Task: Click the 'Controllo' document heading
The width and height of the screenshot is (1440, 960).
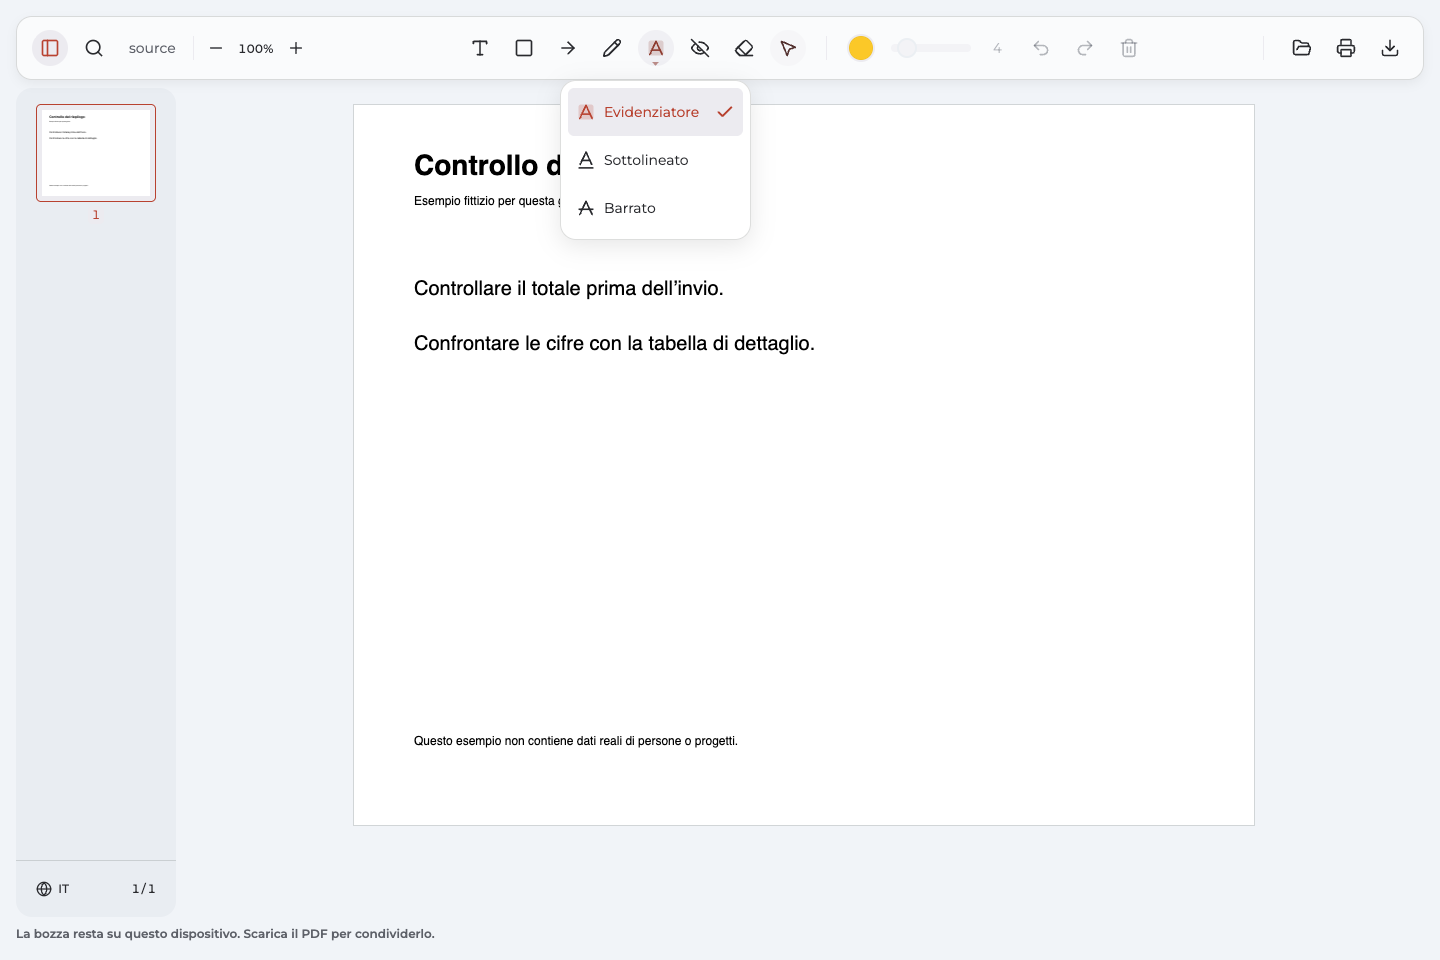Action: point(476,165)
